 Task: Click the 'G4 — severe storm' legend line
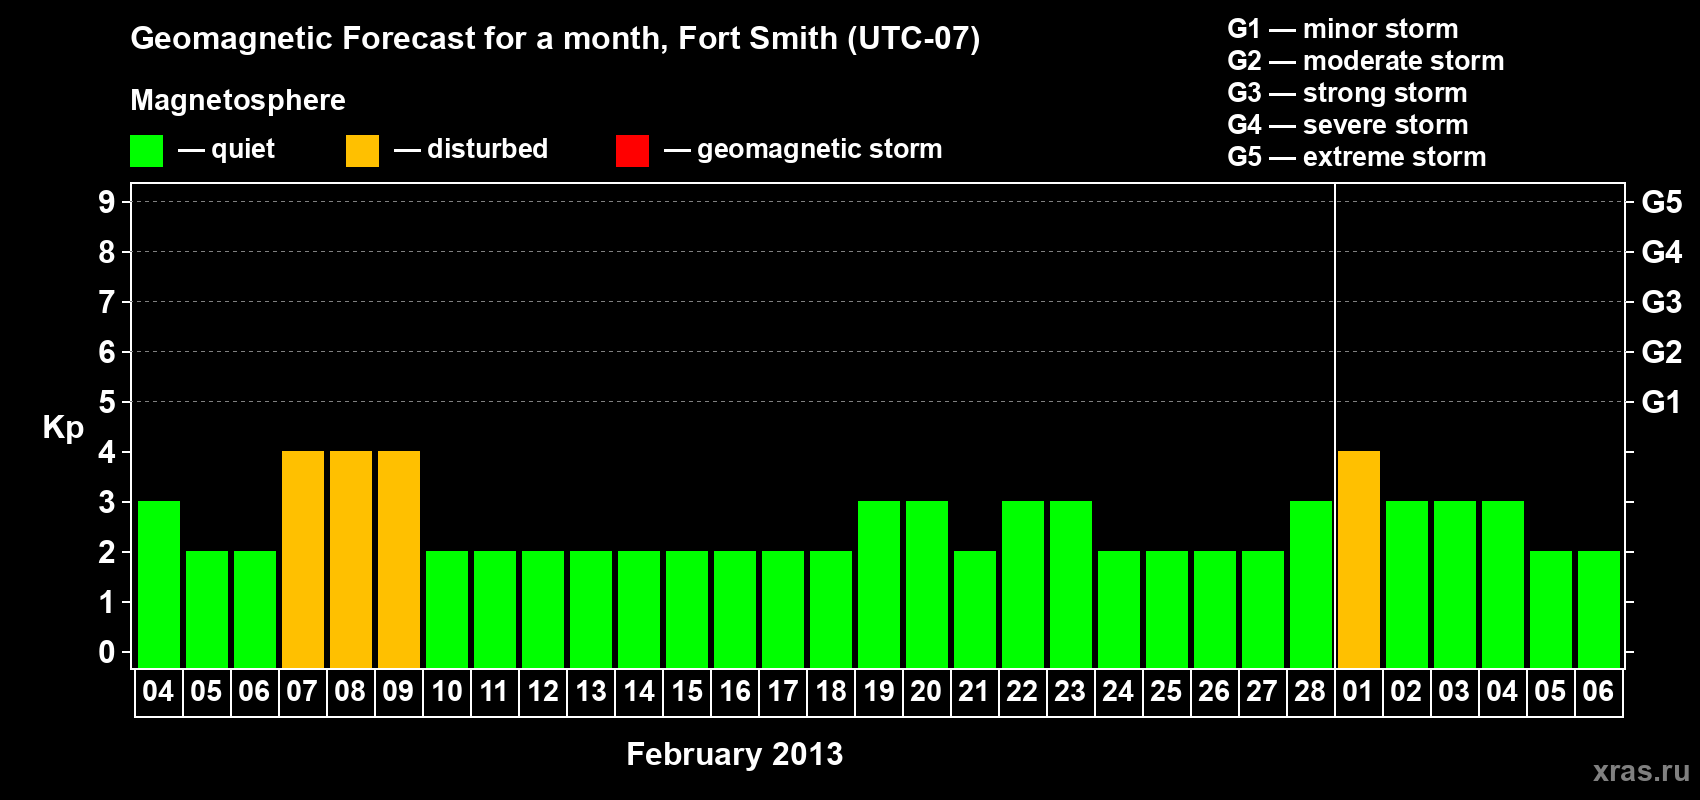tap(1347, 125)
